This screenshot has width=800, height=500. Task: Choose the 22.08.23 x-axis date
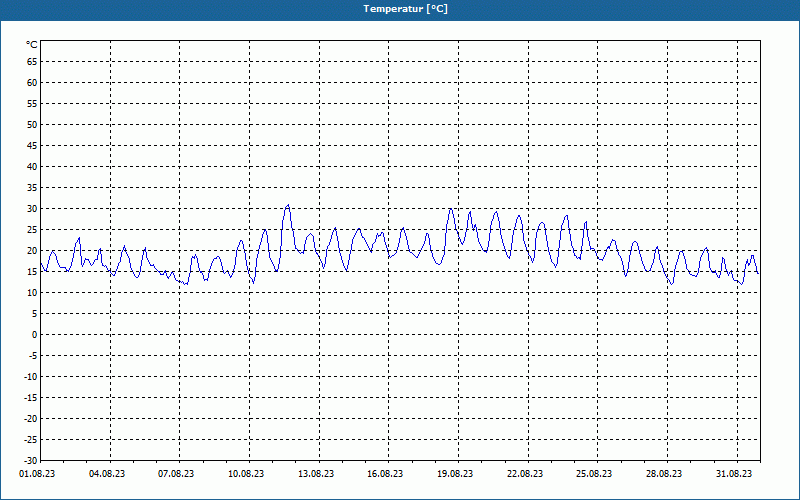click(x=524, y=474)
